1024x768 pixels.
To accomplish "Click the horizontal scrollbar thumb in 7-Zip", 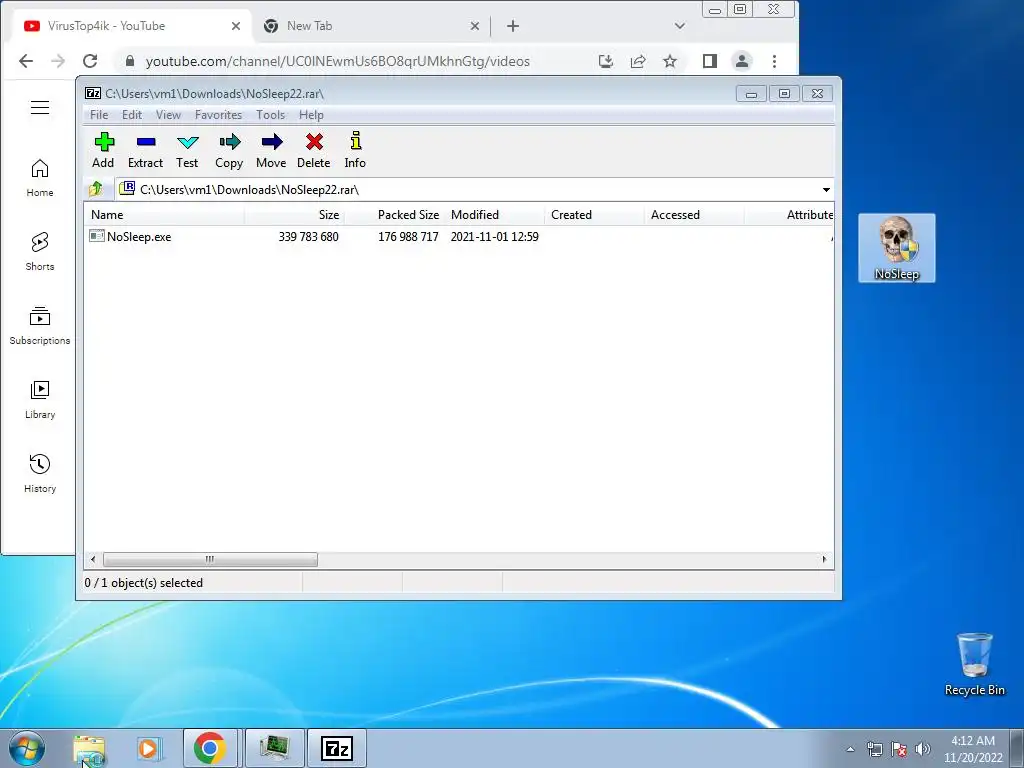I will tap(210, 560).
